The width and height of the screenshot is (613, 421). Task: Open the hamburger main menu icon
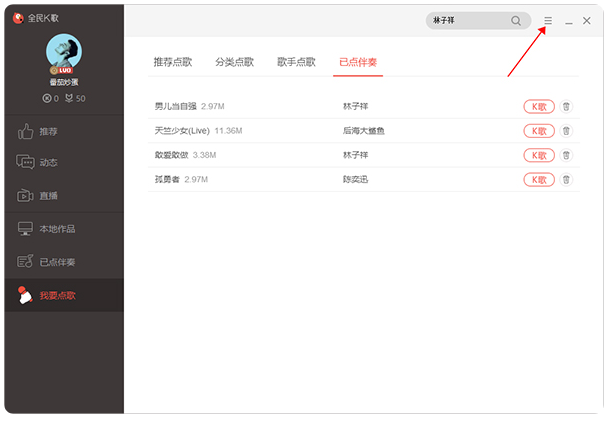(548, 21)
